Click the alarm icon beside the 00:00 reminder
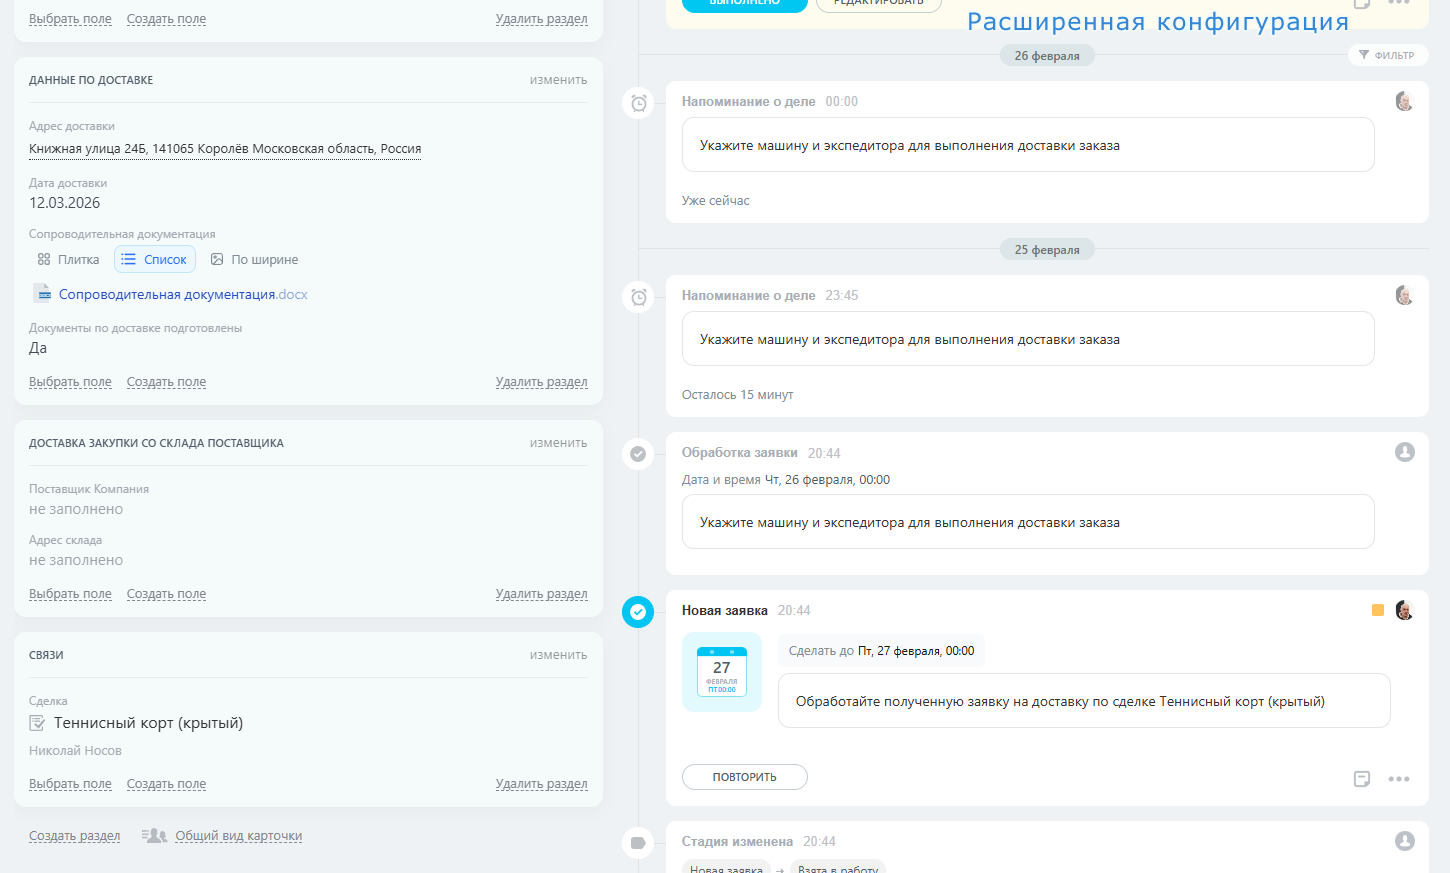This screenshot has height=873, width=1450. pos(638,103)
